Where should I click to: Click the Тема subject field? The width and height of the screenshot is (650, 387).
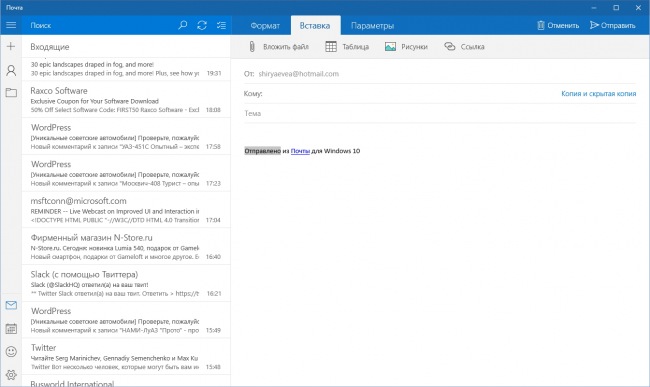point(439,113)
